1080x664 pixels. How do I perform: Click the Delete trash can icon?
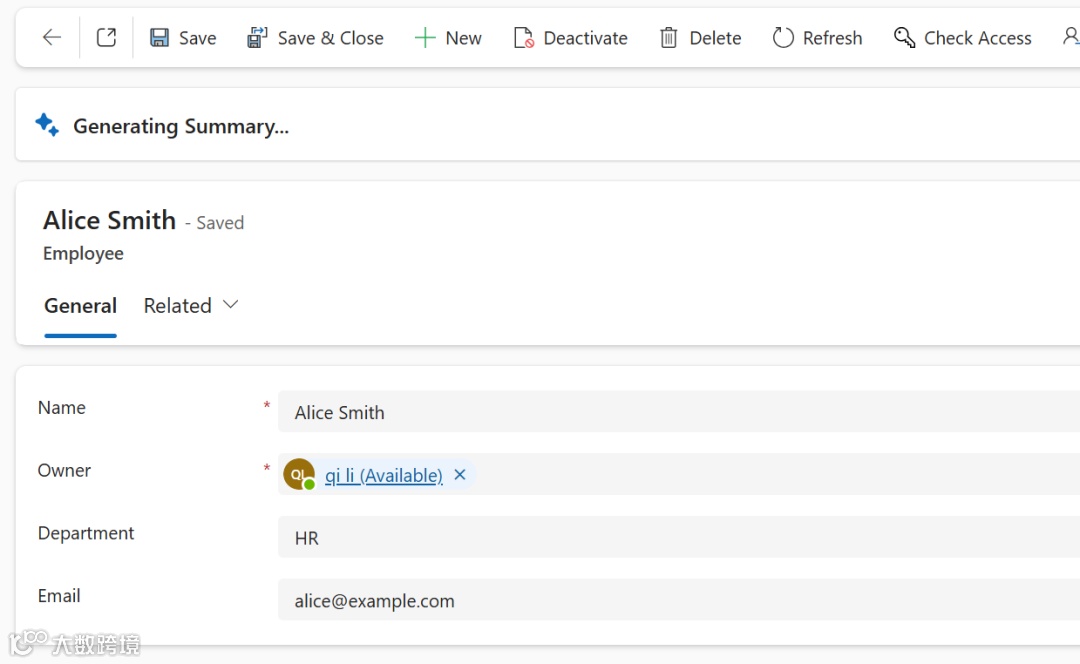pos(669,38)
